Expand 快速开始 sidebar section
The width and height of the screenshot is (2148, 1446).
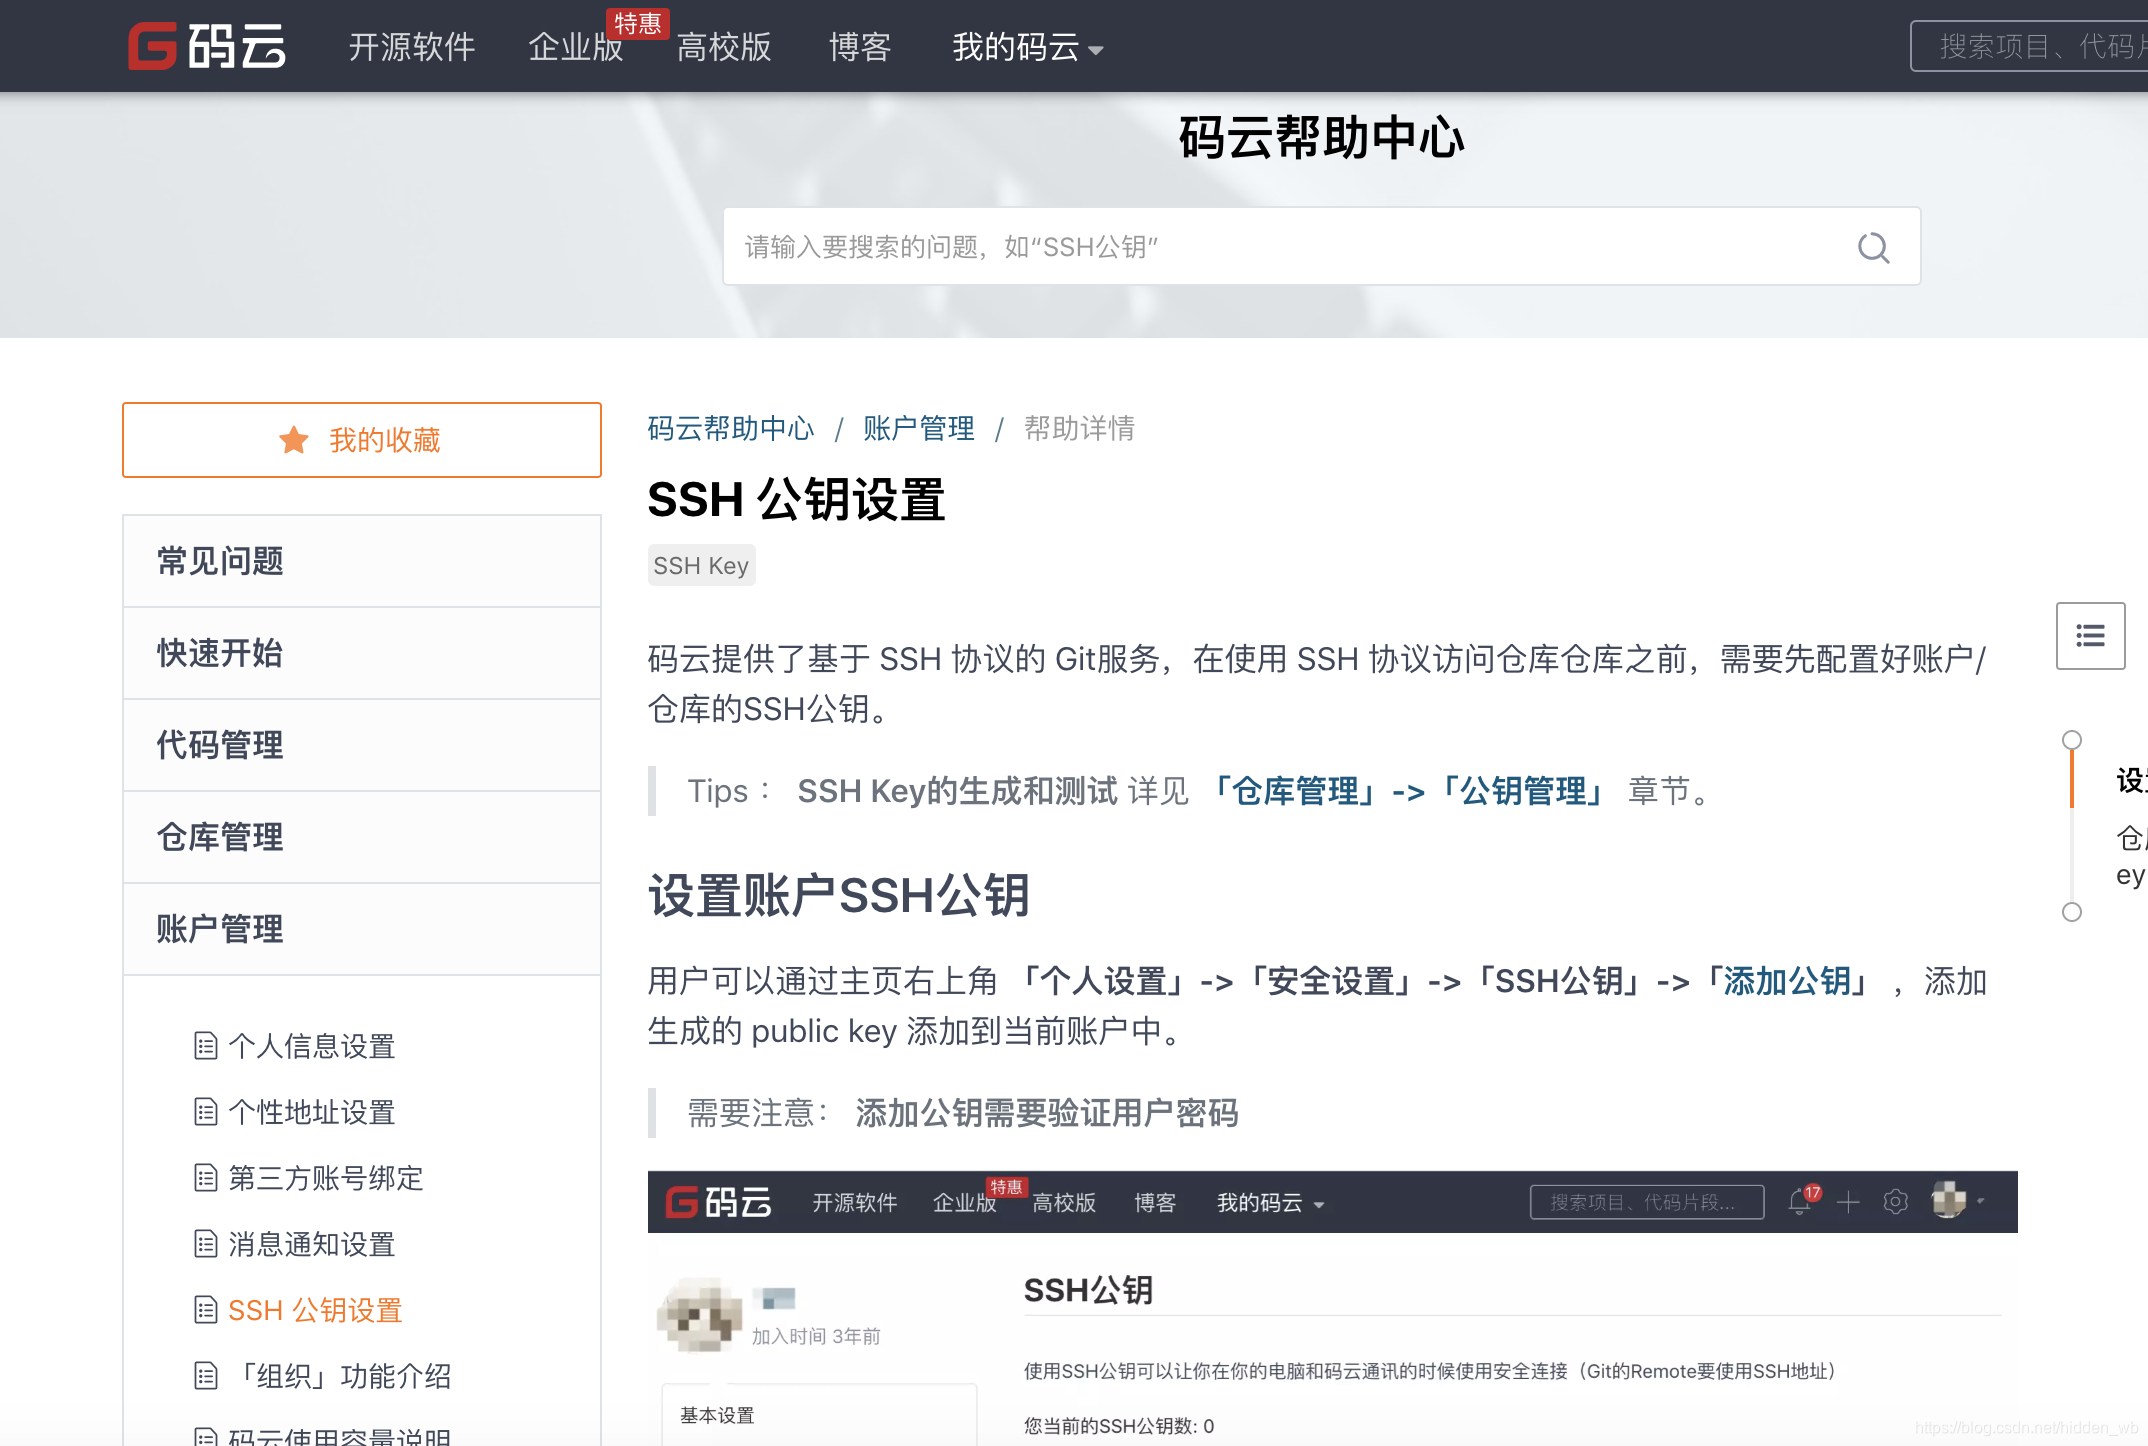pyautogui.click(x=361, y=653)
